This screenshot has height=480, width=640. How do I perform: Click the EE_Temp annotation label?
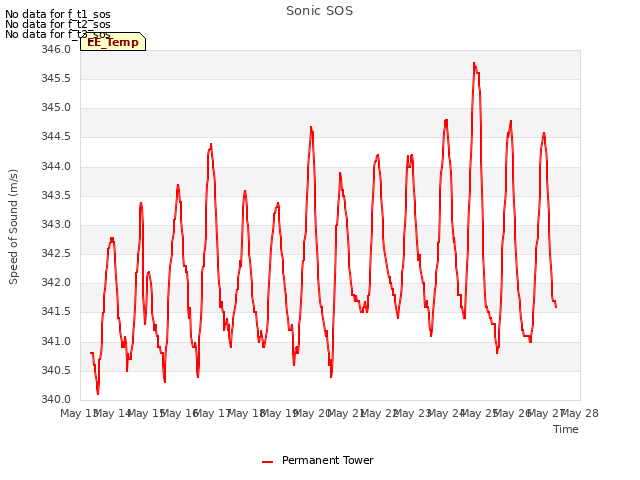point(113,42)
